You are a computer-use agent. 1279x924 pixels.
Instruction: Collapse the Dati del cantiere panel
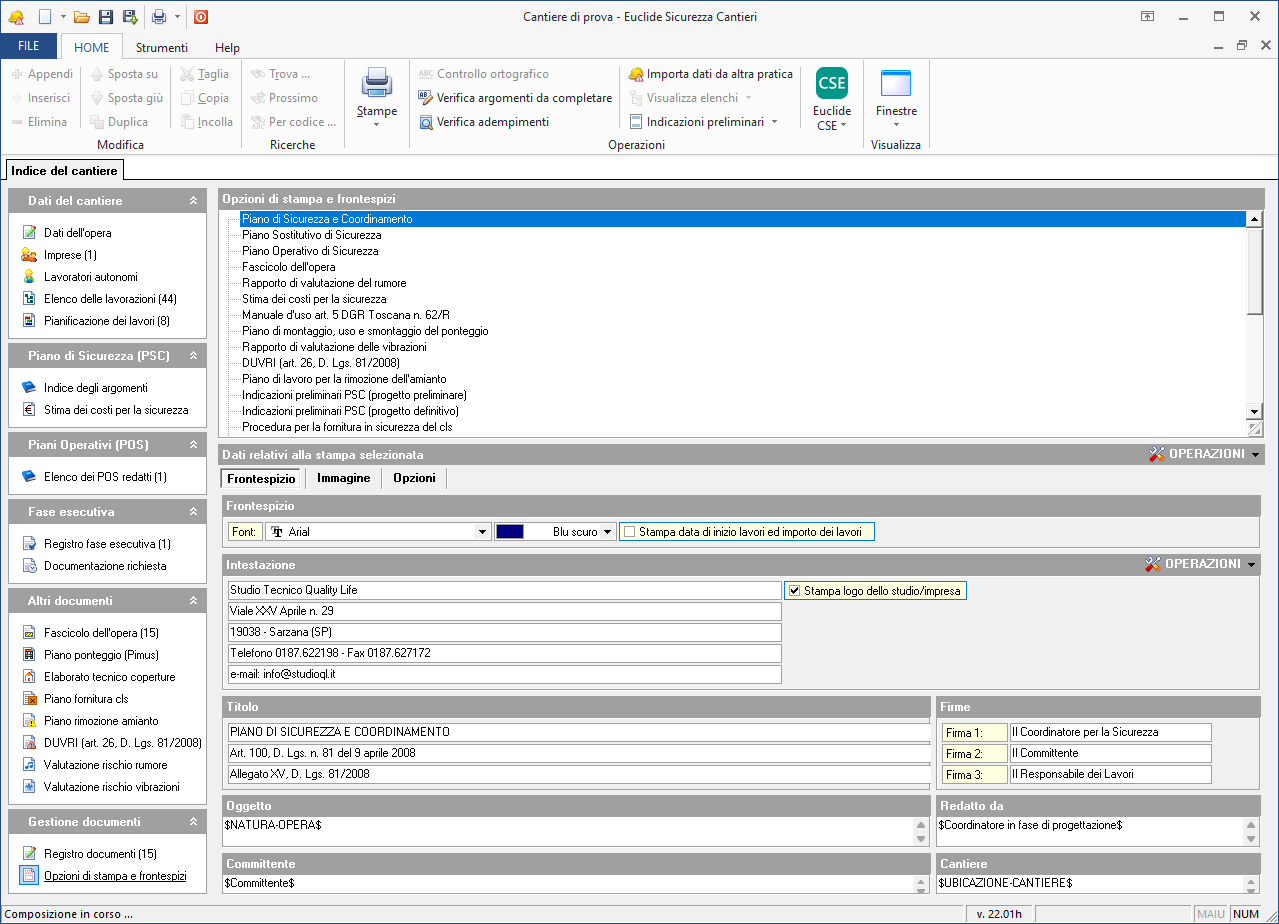(x=193, y=201)
